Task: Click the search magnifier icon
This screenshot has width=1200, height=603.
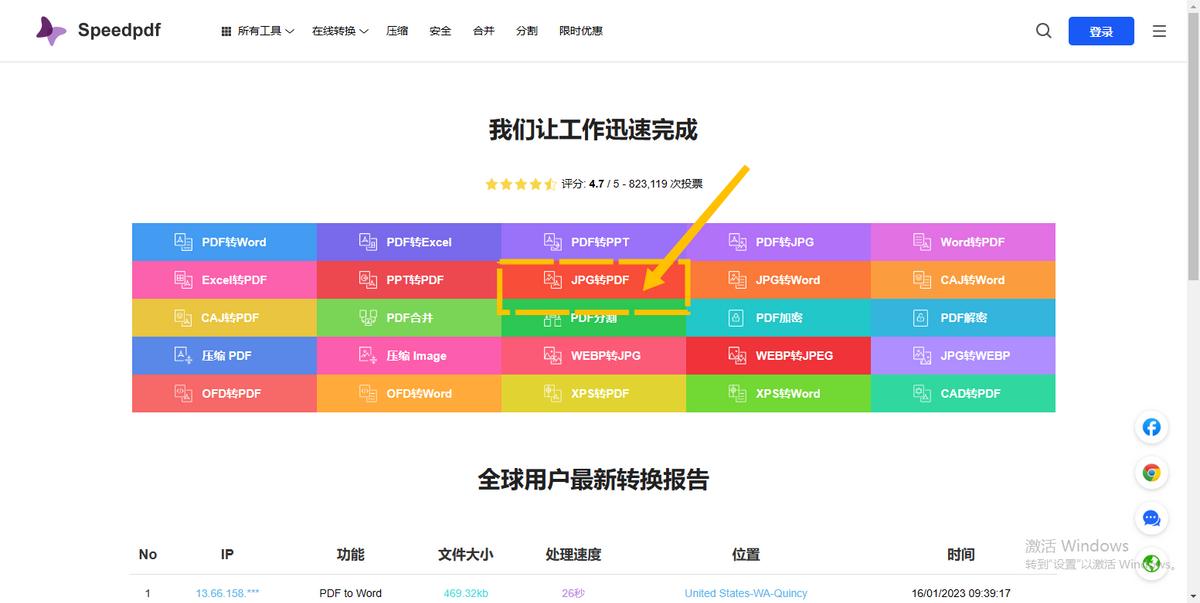Action: [x=1043, y=31]
